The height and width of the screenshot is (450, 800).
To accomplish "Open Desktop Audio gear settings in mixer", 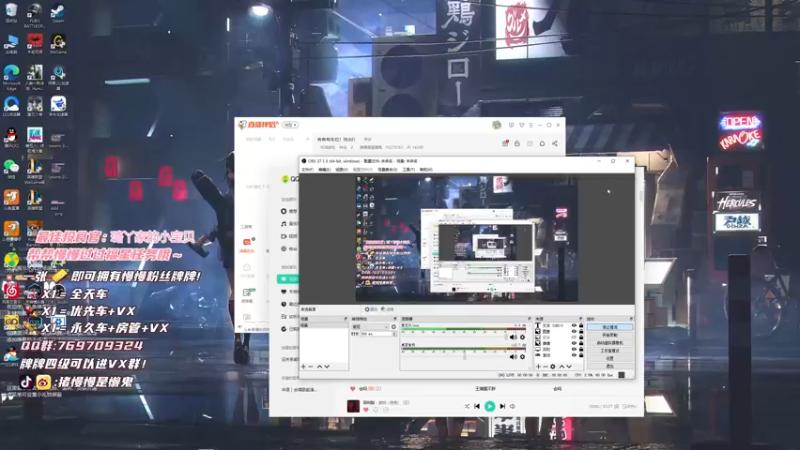I will coord(522,357).
